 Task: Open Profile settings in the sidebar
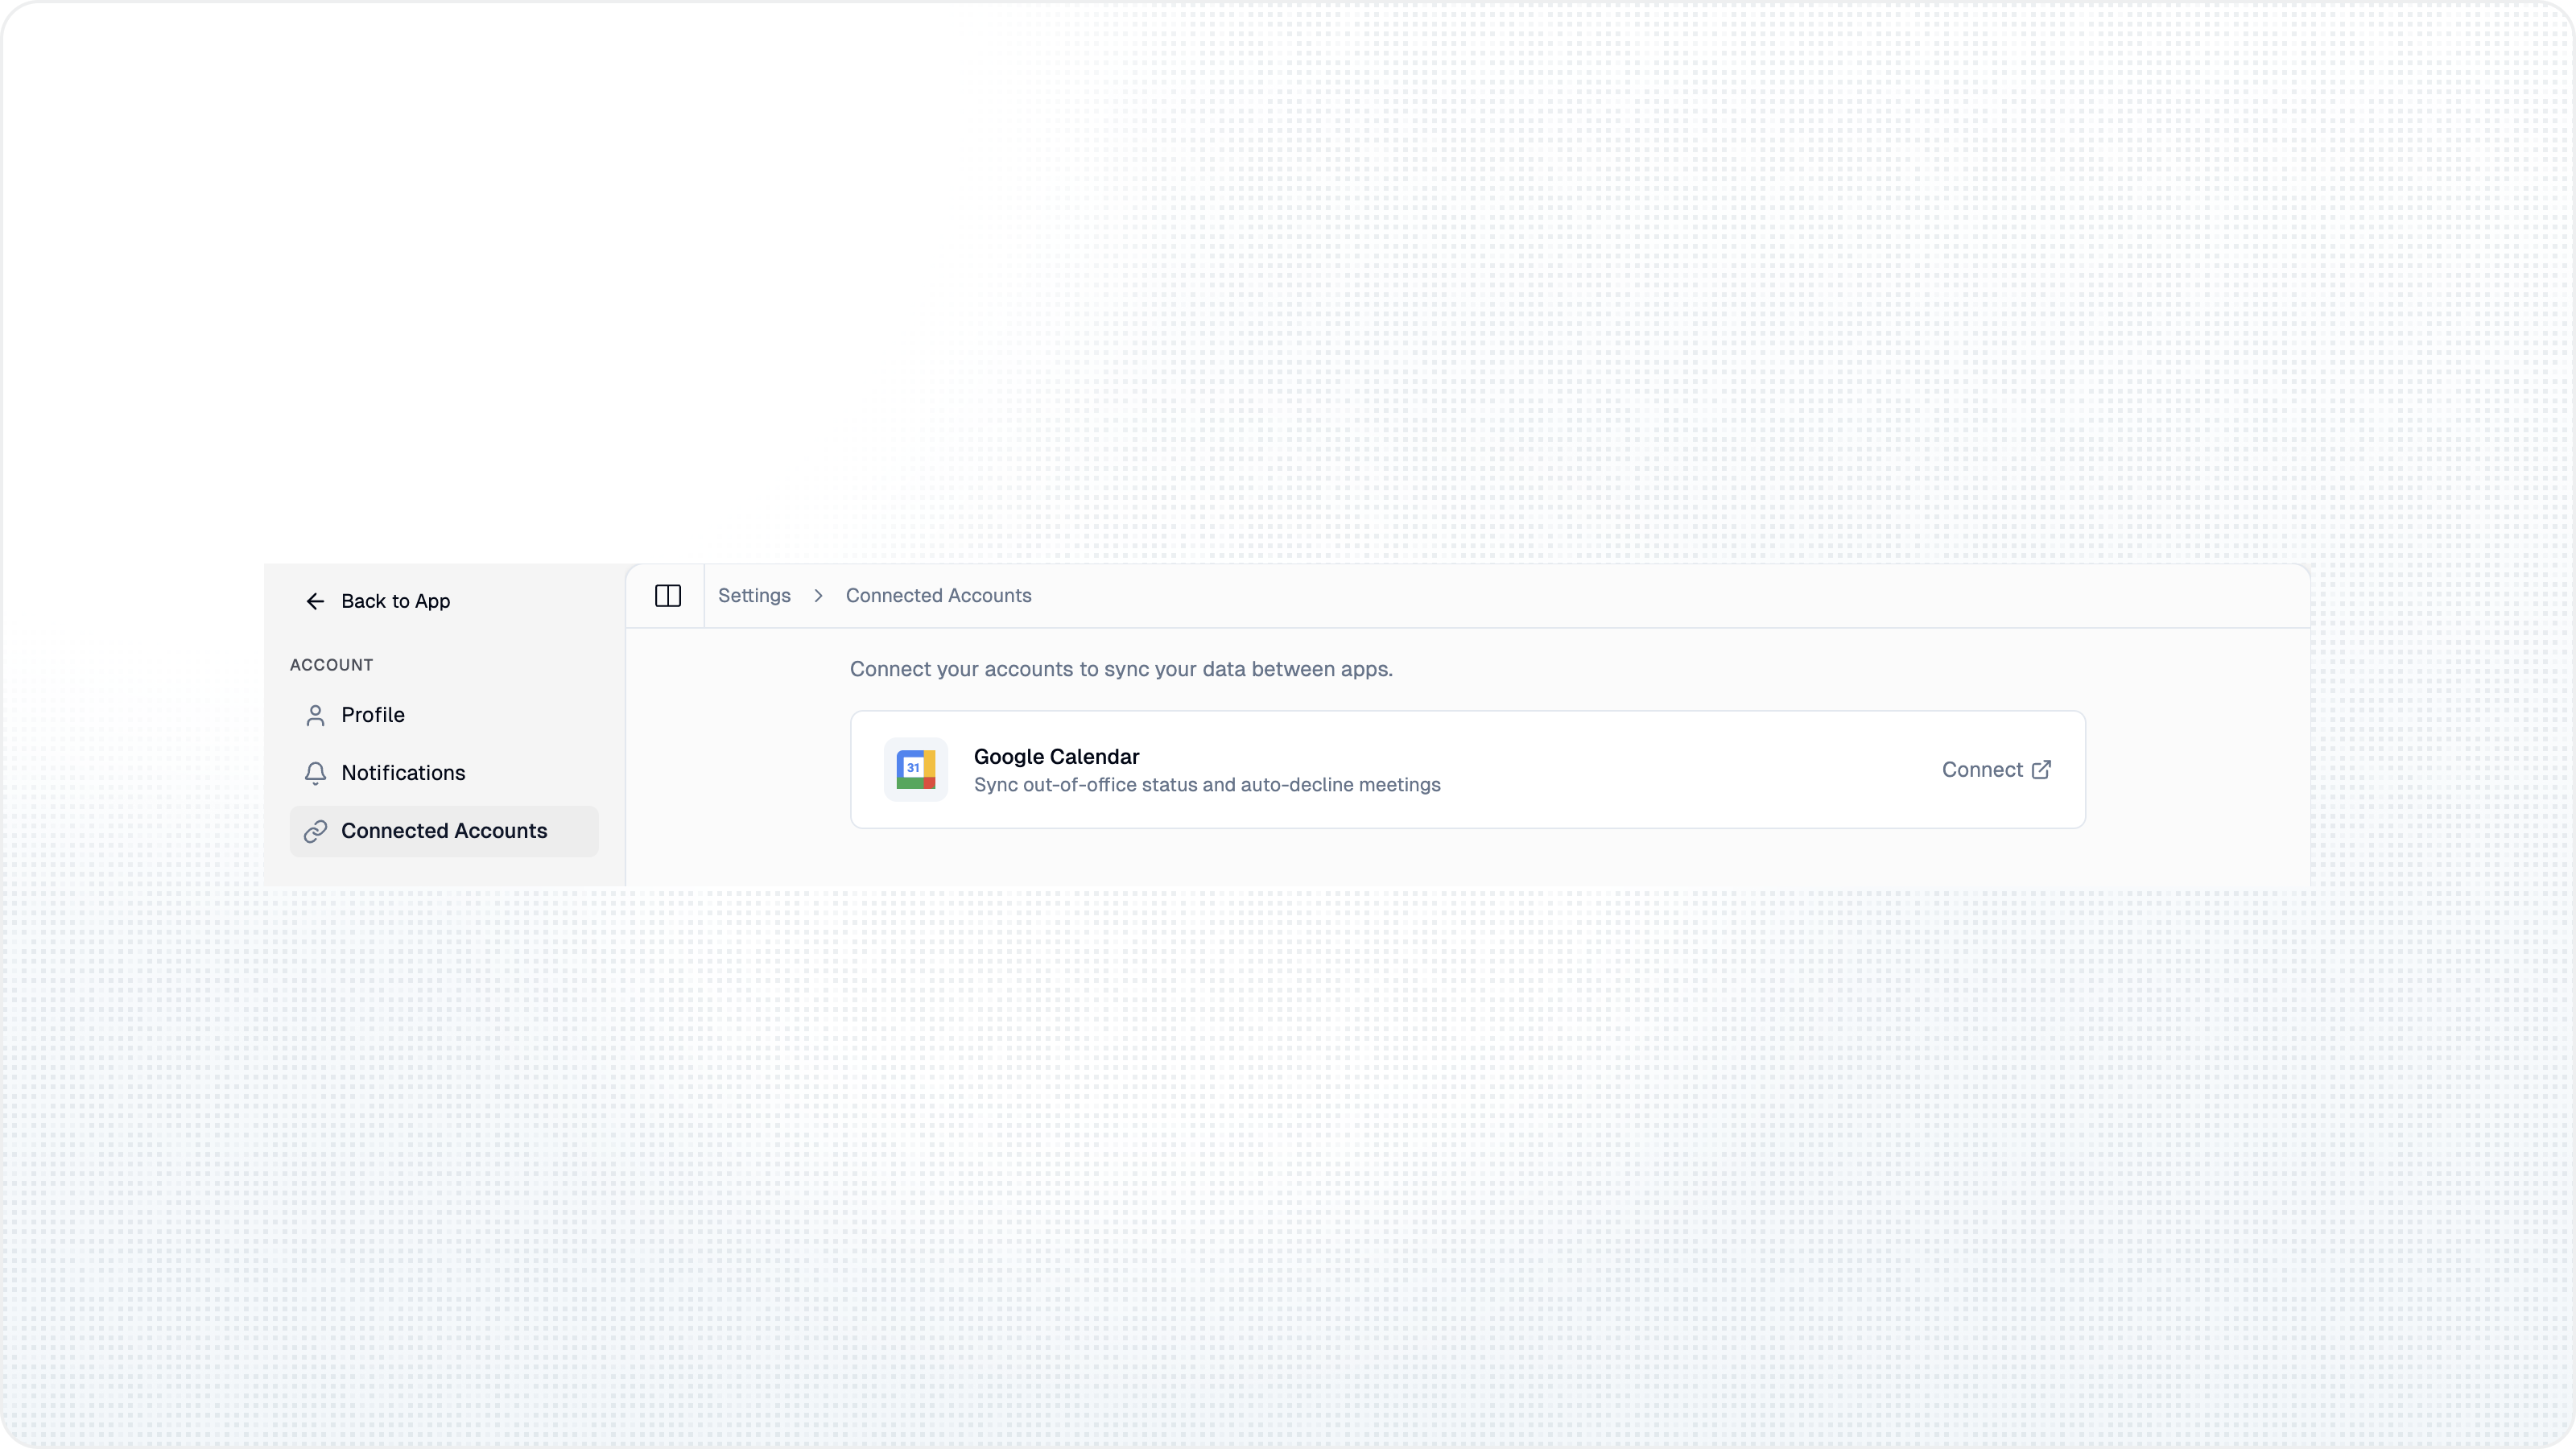point(372,715)
